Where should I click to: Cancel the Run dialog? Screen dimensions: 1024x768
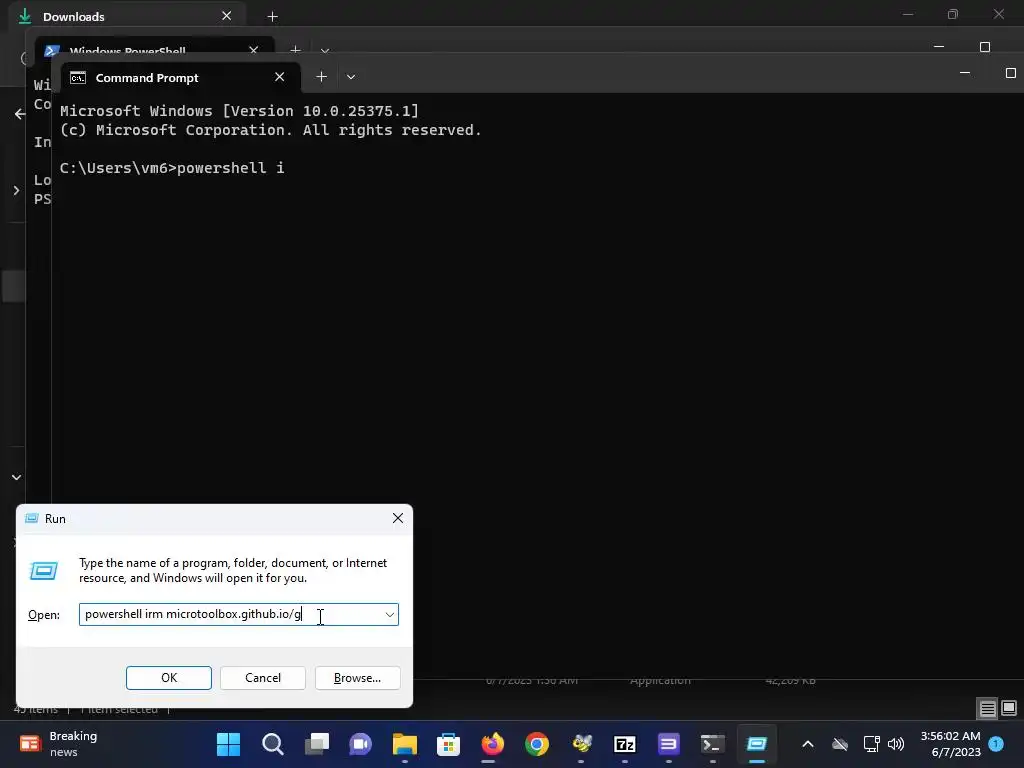point(263,677)
